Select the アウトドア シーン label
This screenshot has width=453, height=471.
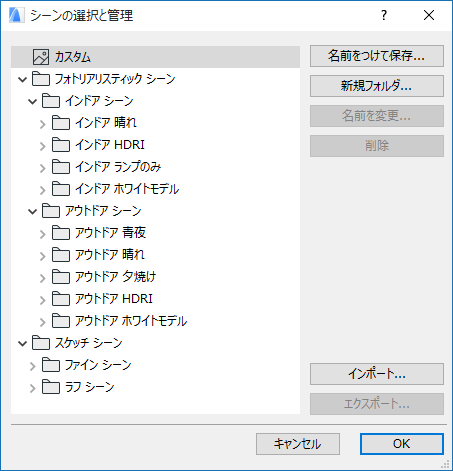pyautogui.click(x=103, y=211)
